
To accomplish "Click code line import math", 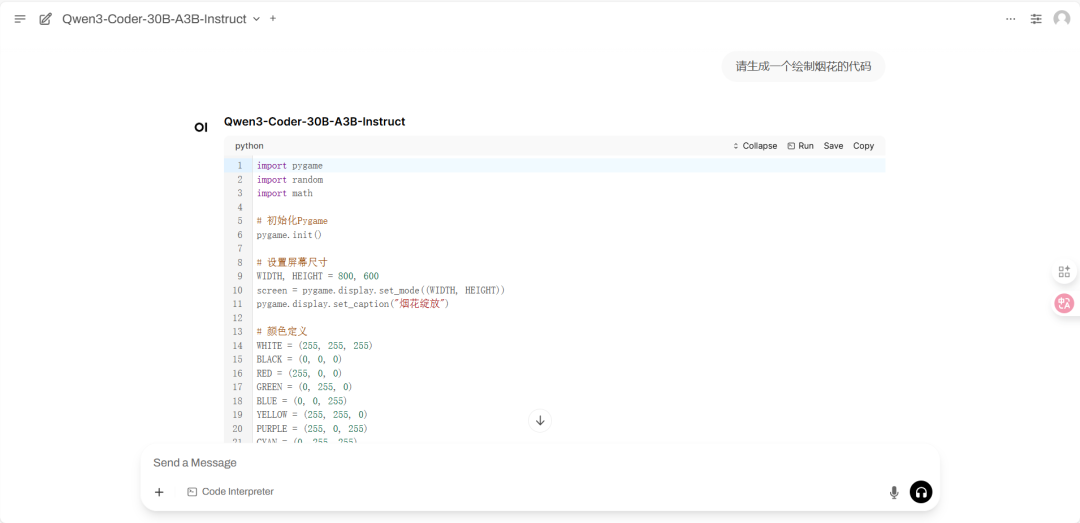I will click(284, 194).
